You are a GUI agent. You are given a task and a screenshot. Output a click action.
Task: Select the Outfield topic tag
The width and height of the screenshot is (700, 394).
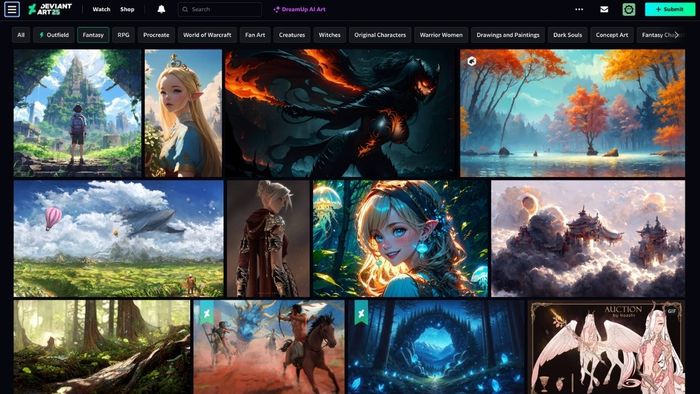coord(54,35)
